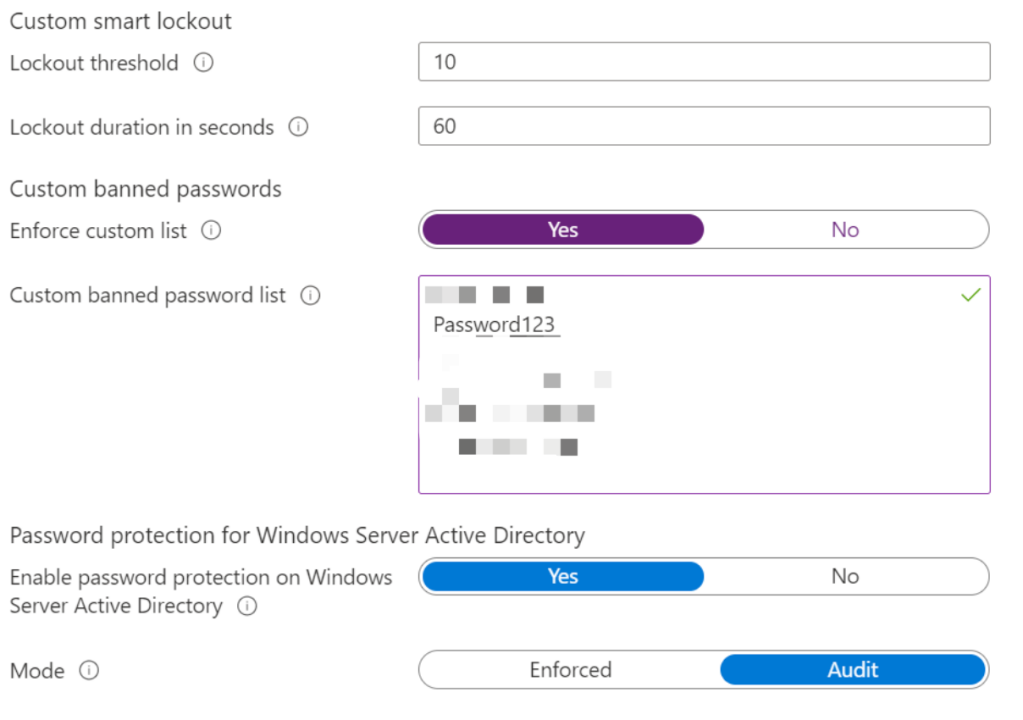
Task: Open info tooltip for Enforce custom list
Action: (x=211, y=230)
